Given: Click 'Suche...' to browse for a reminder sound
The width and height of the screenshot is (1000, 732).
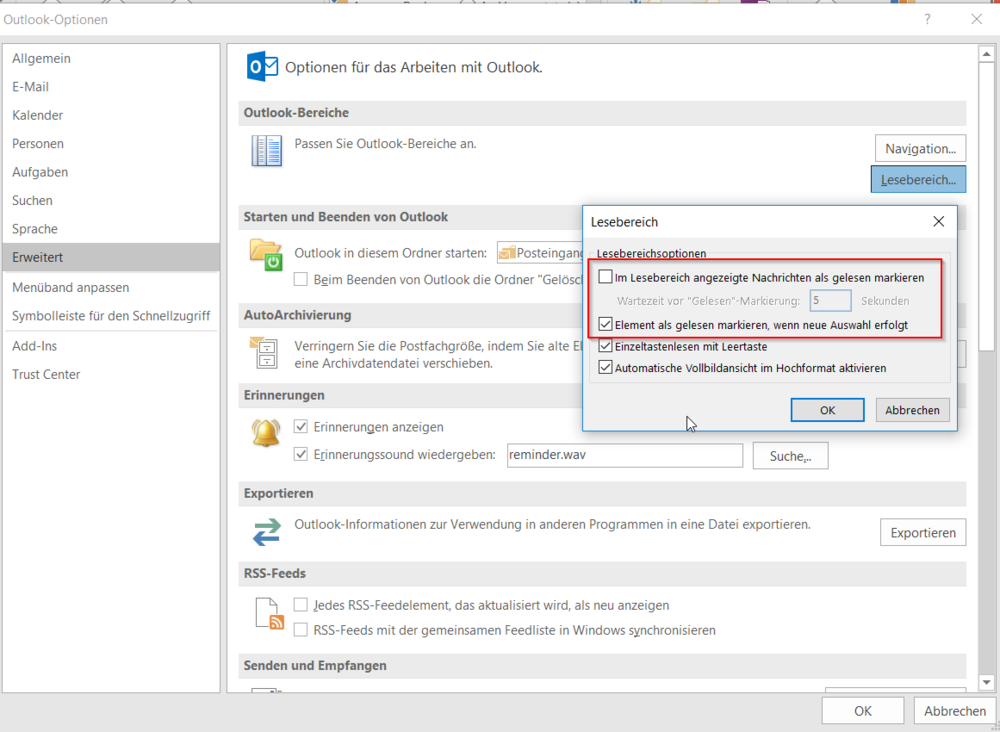Looking at the screenshot, I should 790,456.
